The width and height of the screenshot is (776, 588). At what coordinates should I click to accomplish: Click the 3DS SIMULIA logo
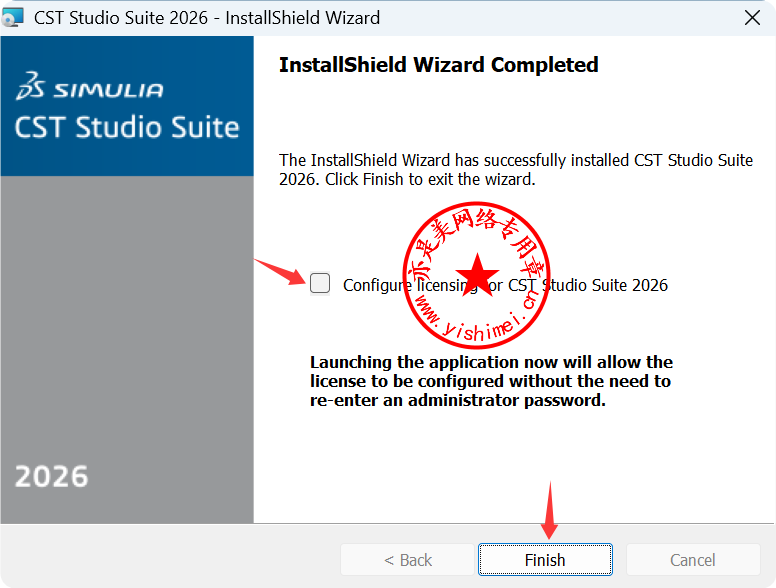coord(89,89)
